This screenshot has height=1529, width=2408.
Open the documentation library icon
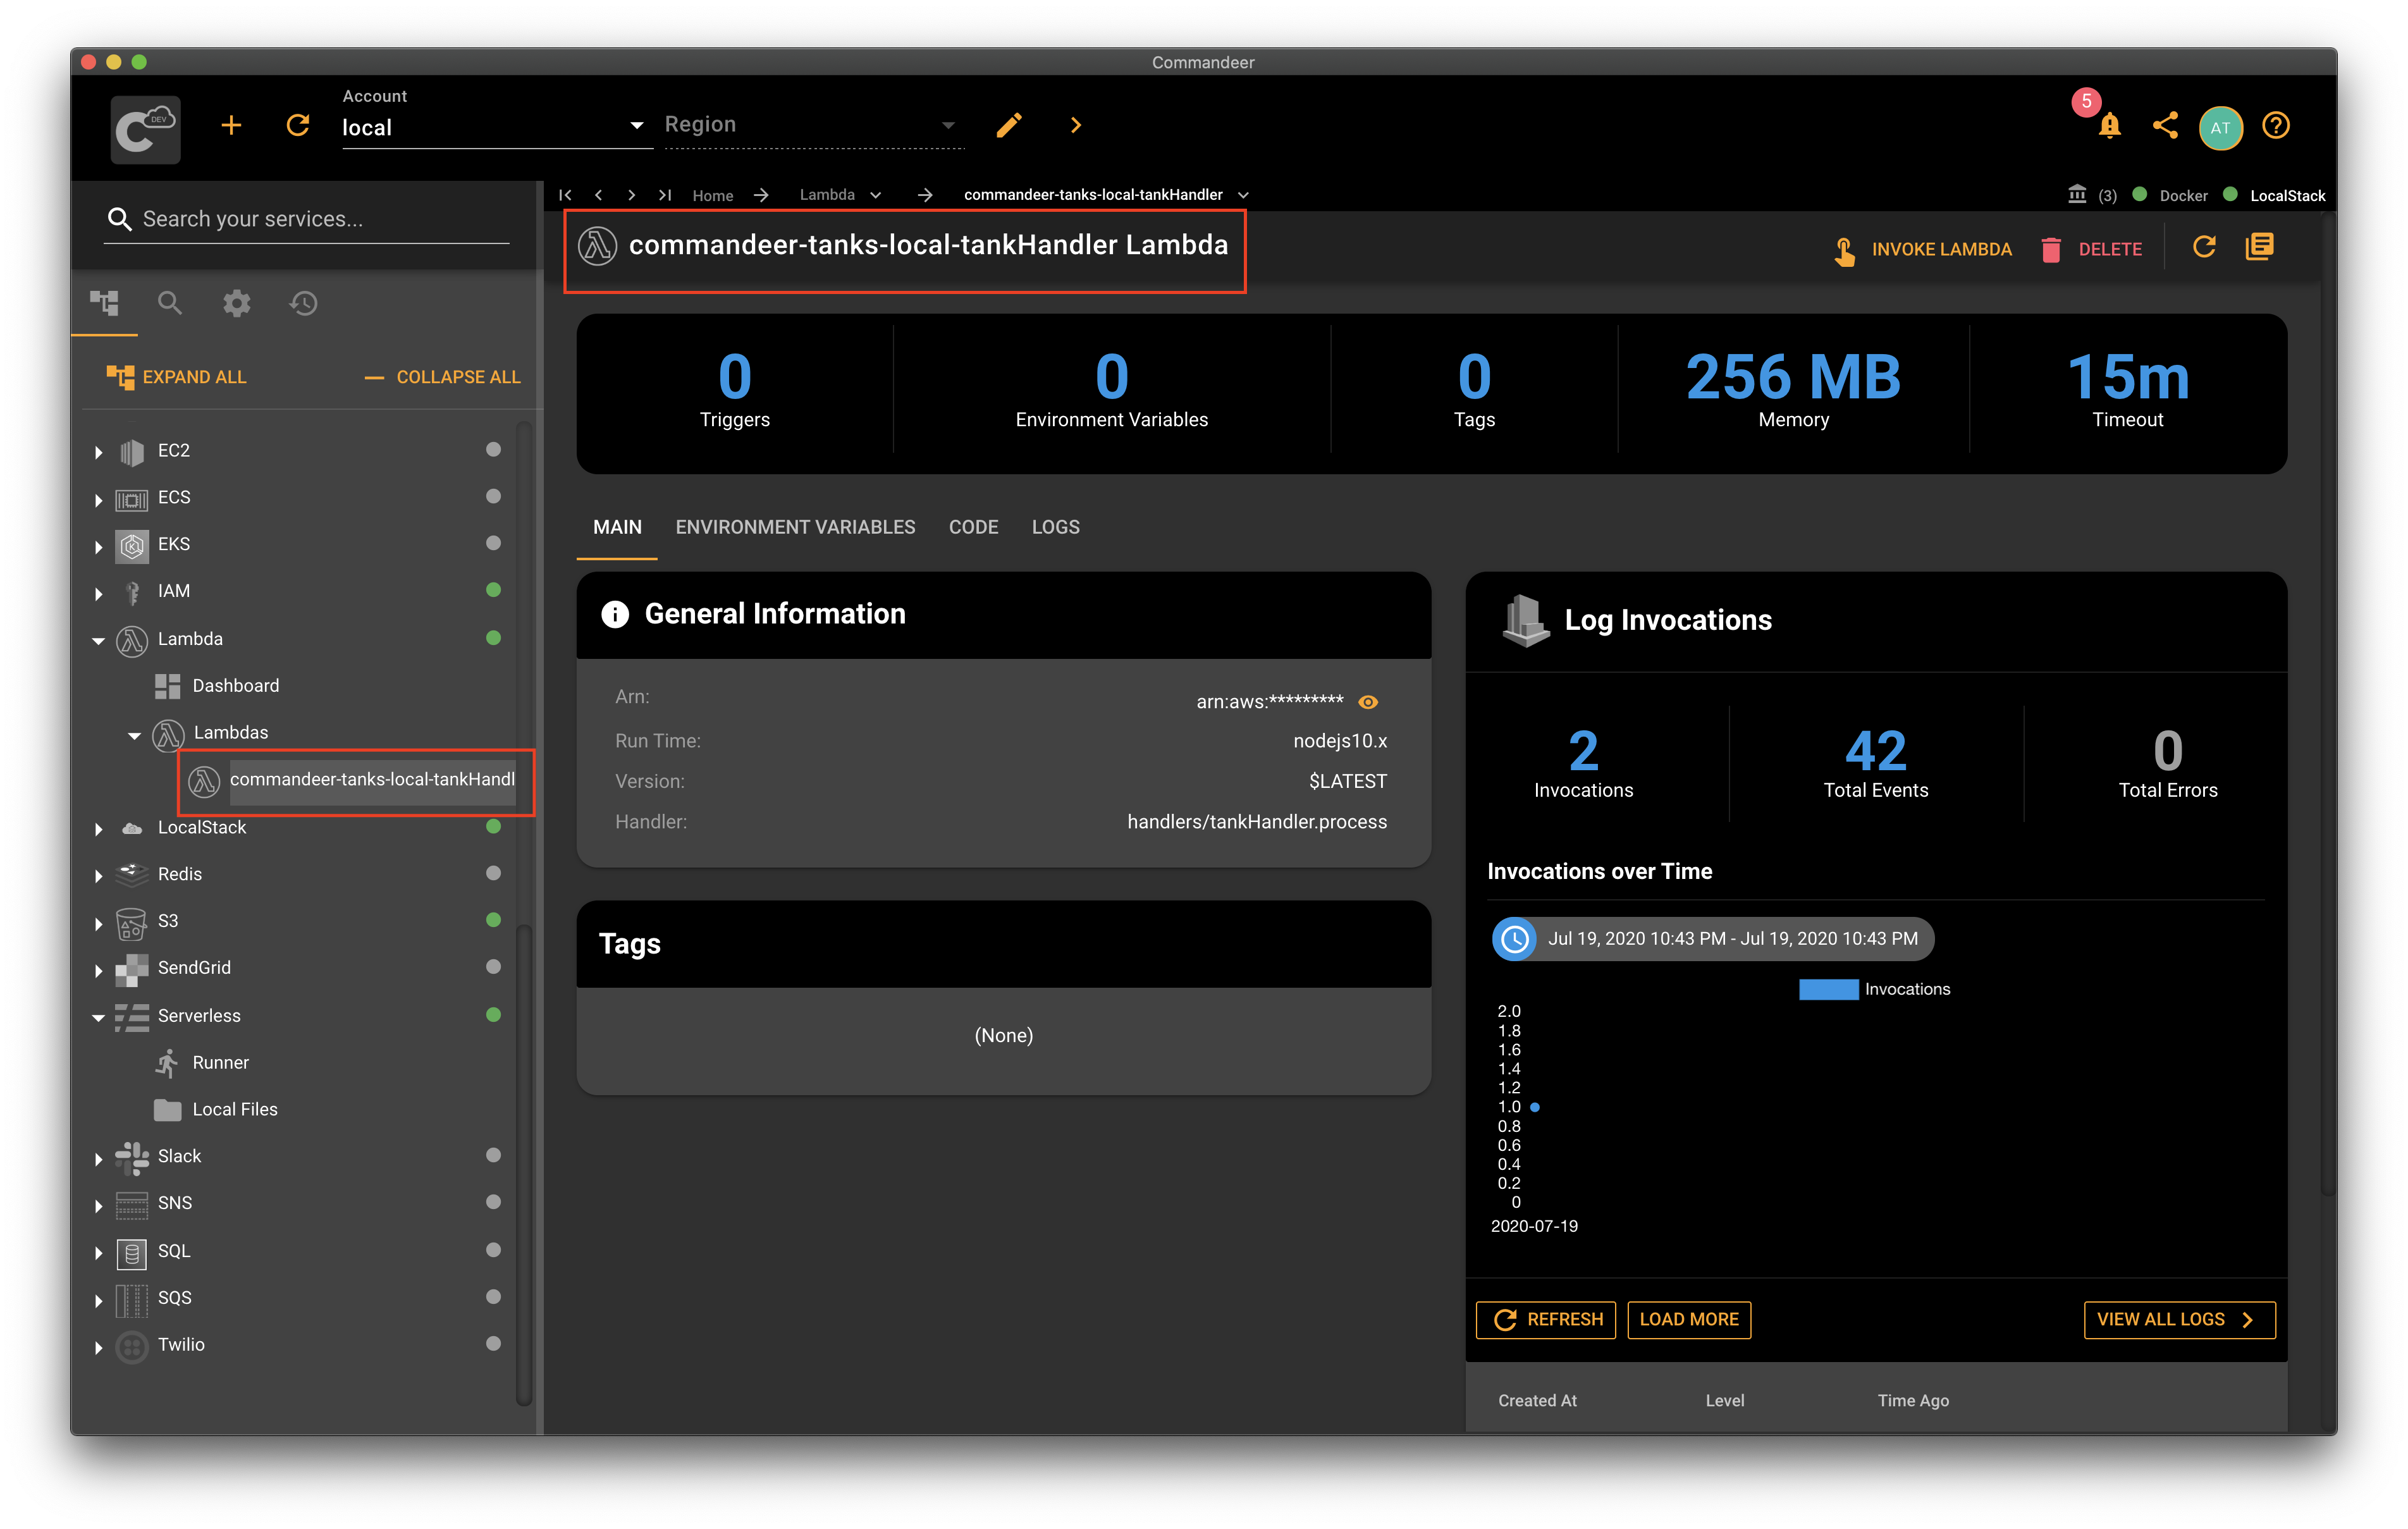coord(2259,247)
